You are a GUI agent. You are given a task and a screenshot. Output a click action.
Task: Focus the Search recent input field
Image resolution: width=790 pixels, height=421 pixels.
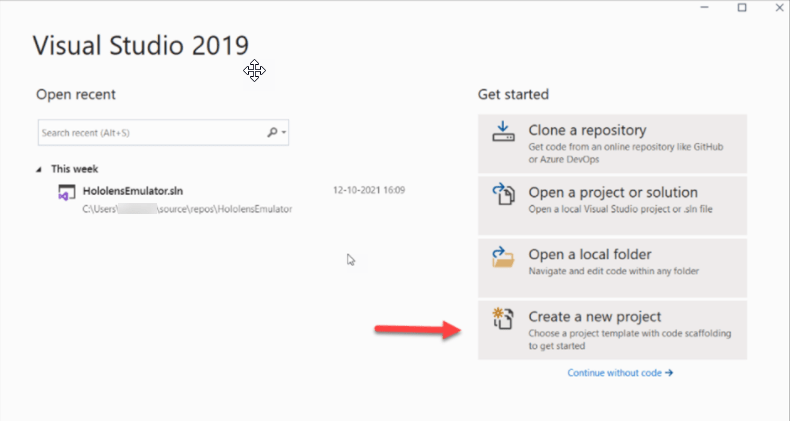point(150,132)
